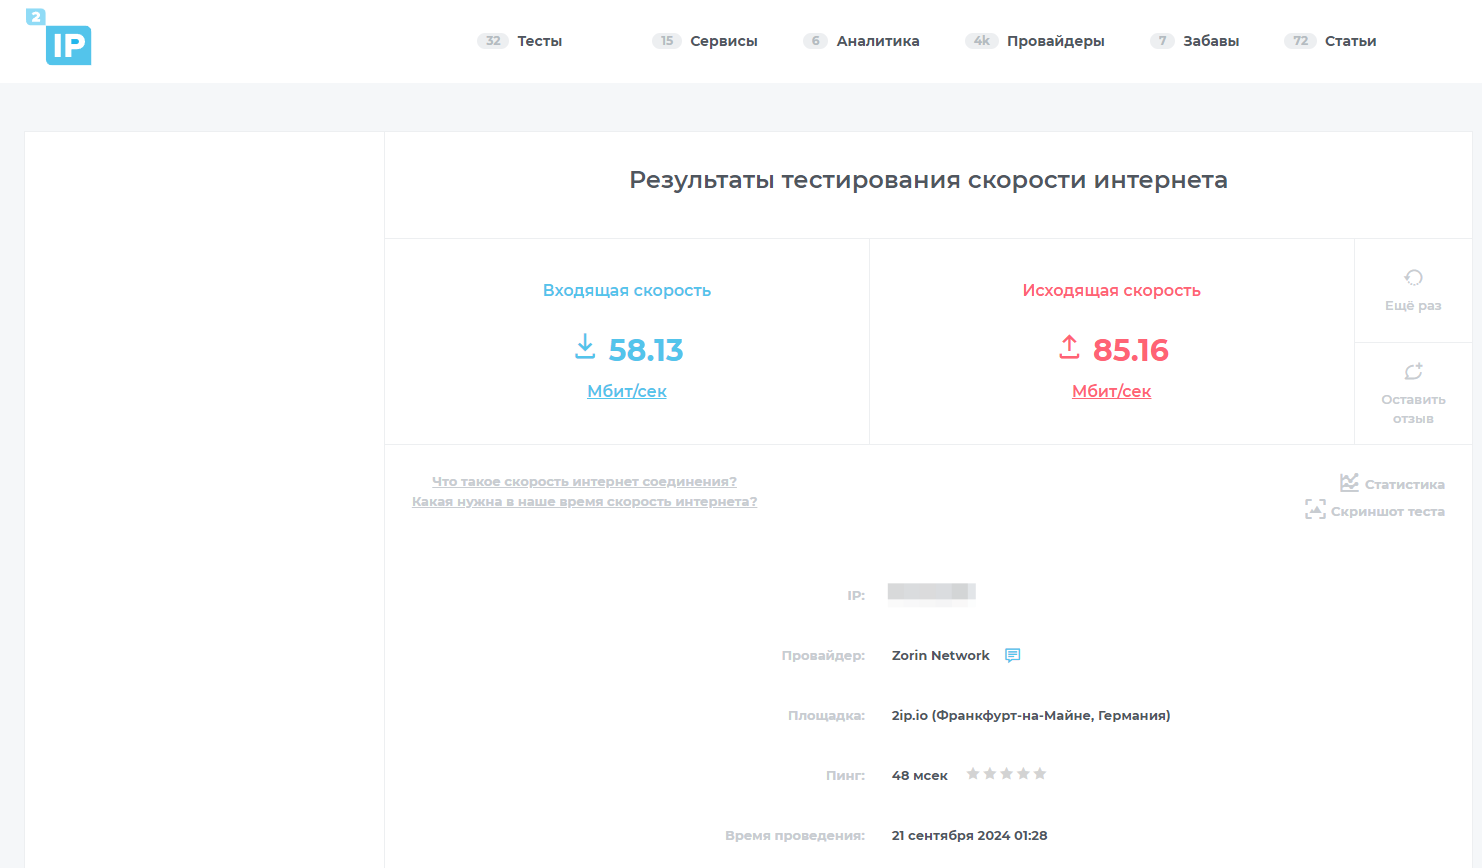Open provider comments icon next to Zorin Network
1482x868 pixels.
[1012, 655]
